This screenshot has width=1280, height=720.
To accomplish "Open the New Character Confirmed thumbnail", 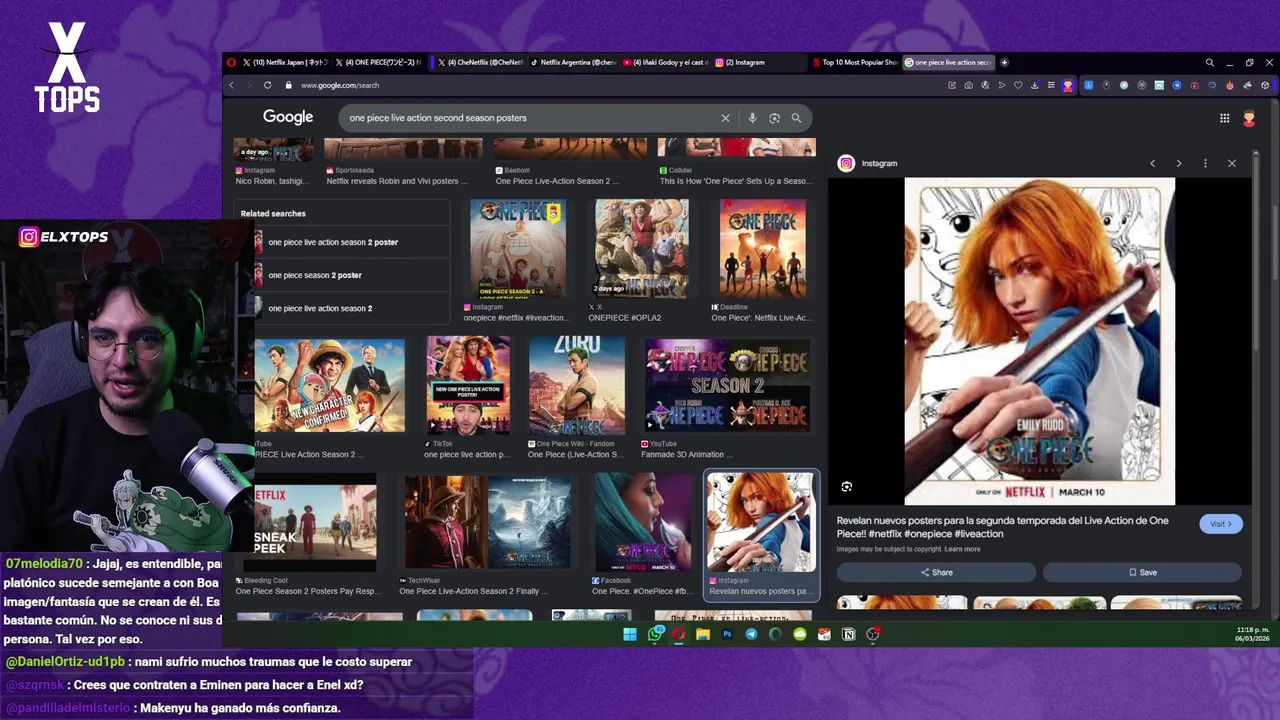I will (x=330, y=385).
